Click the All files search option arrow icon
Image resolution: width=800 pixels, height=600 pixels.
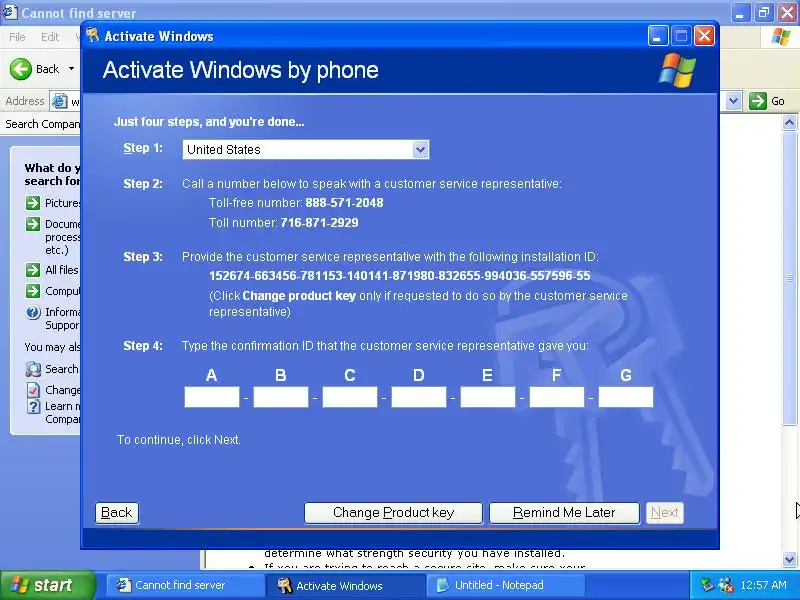pos(33,270)
